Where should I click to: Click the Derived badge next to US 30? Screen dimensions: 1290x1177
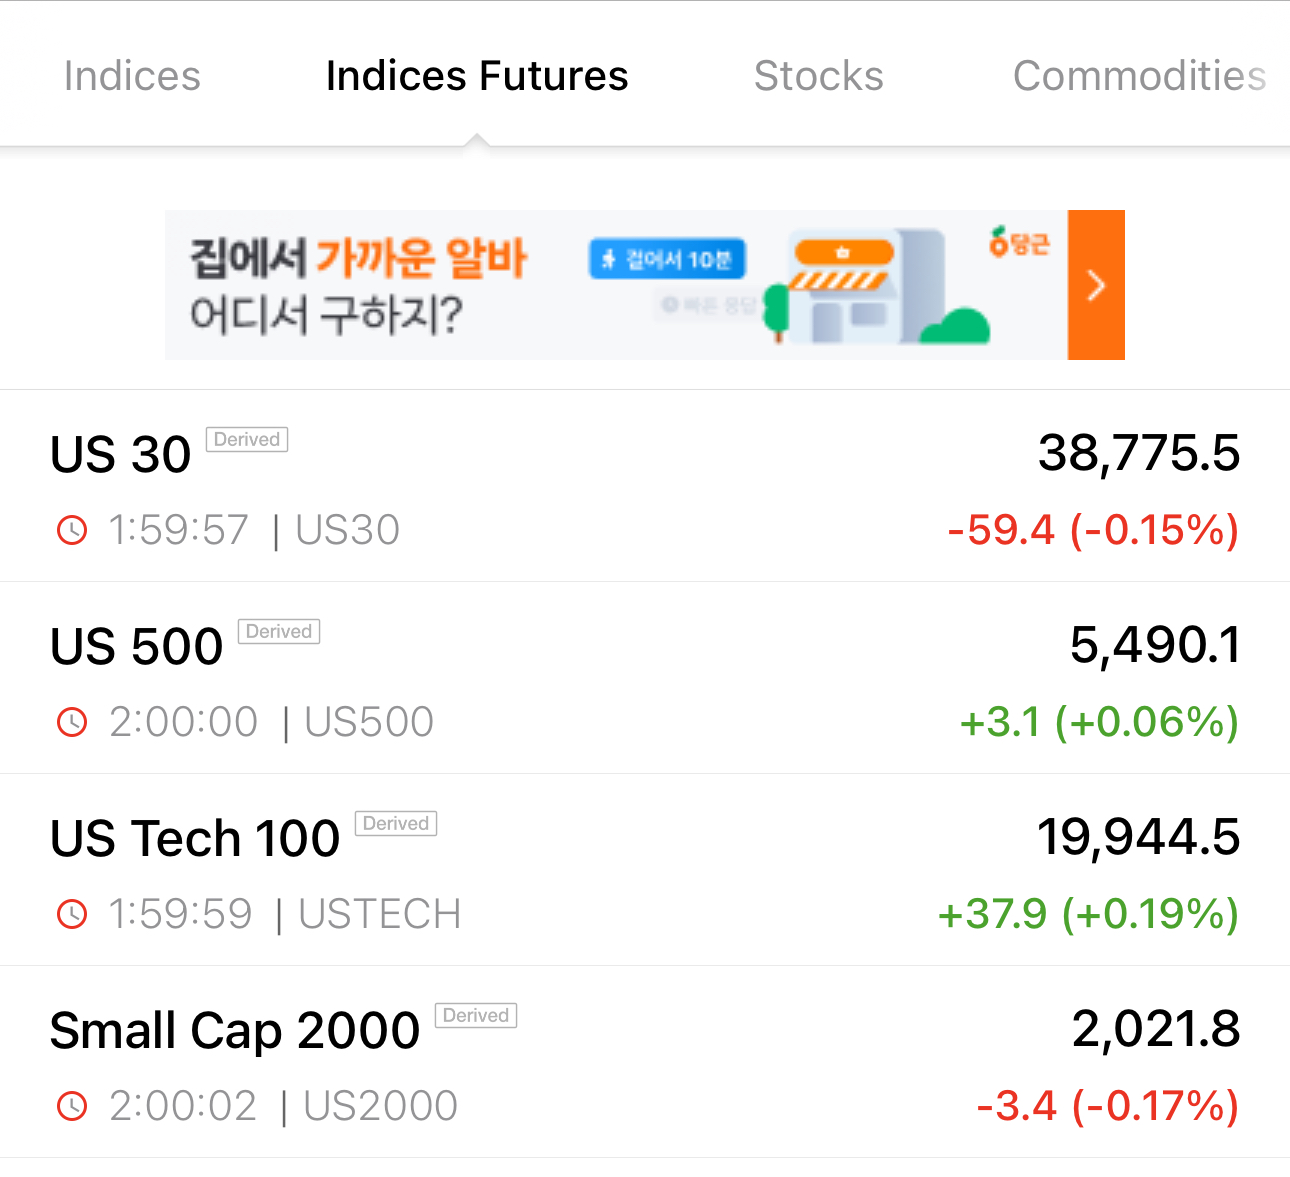(247, 440)
